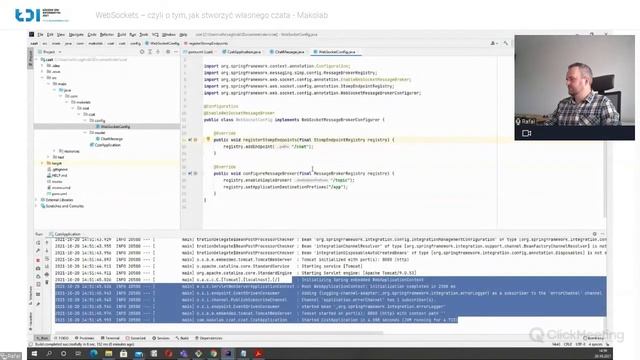This screenshot has height=360, width=640.
Task: Click override gutter icon beside configureMessageBroker
Action: (x=190, y=173)
